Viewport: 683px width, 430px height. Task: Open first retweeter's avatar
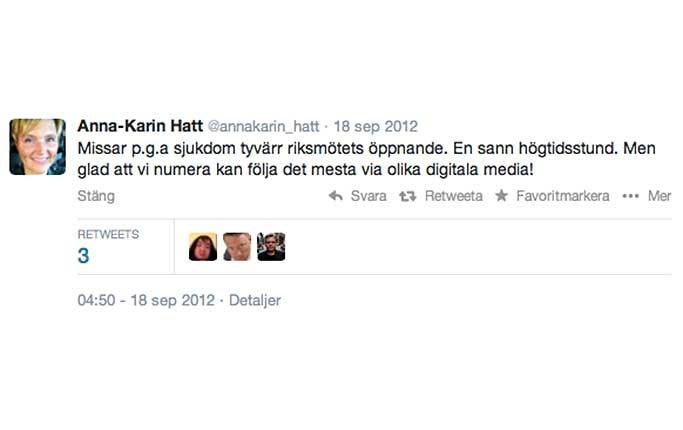pos(203,247)
